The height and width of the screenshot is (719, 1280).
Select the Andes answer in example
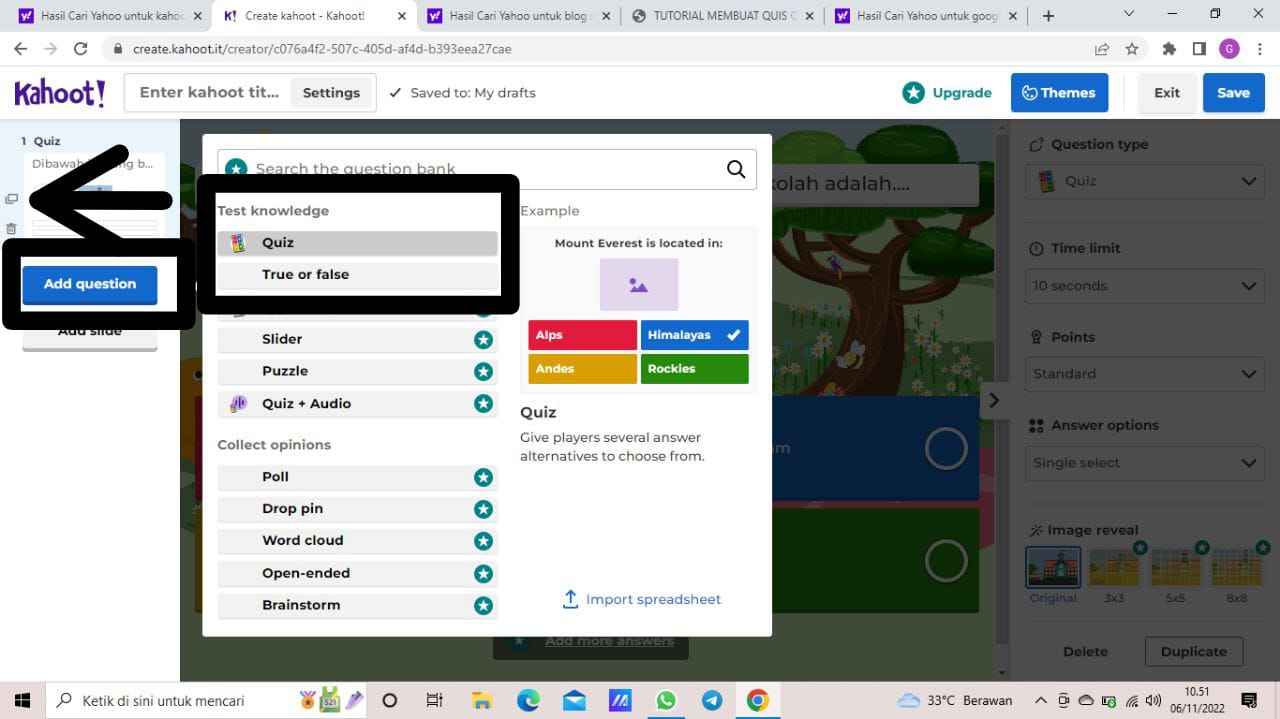point(582,369)
